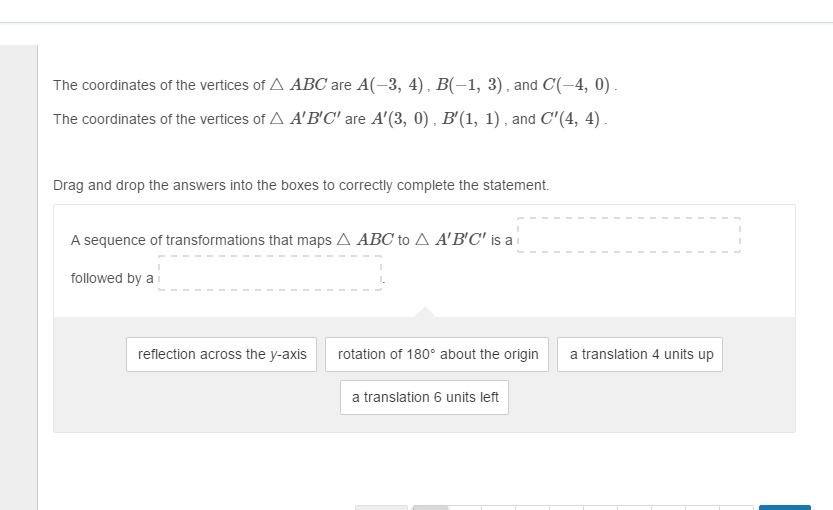Click the "followed by a" text

pos(112,278)
